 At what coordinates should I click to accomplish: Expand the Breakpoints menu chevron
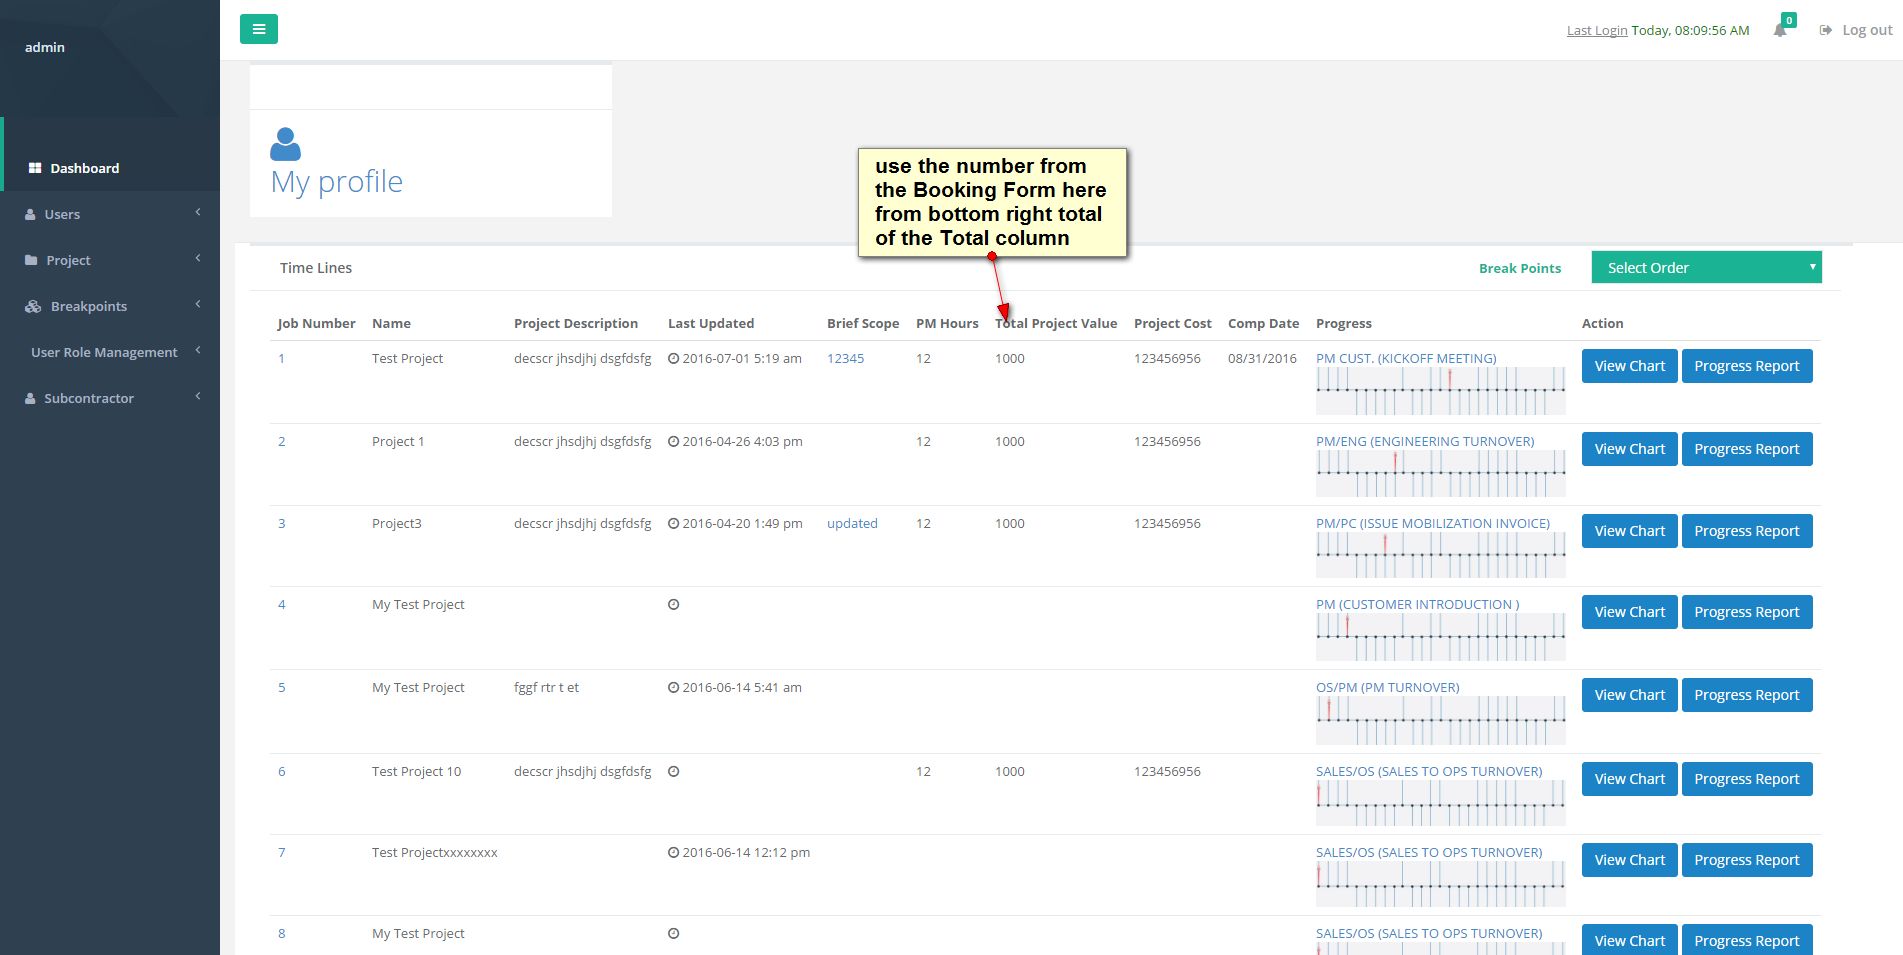tap(198, 304)
